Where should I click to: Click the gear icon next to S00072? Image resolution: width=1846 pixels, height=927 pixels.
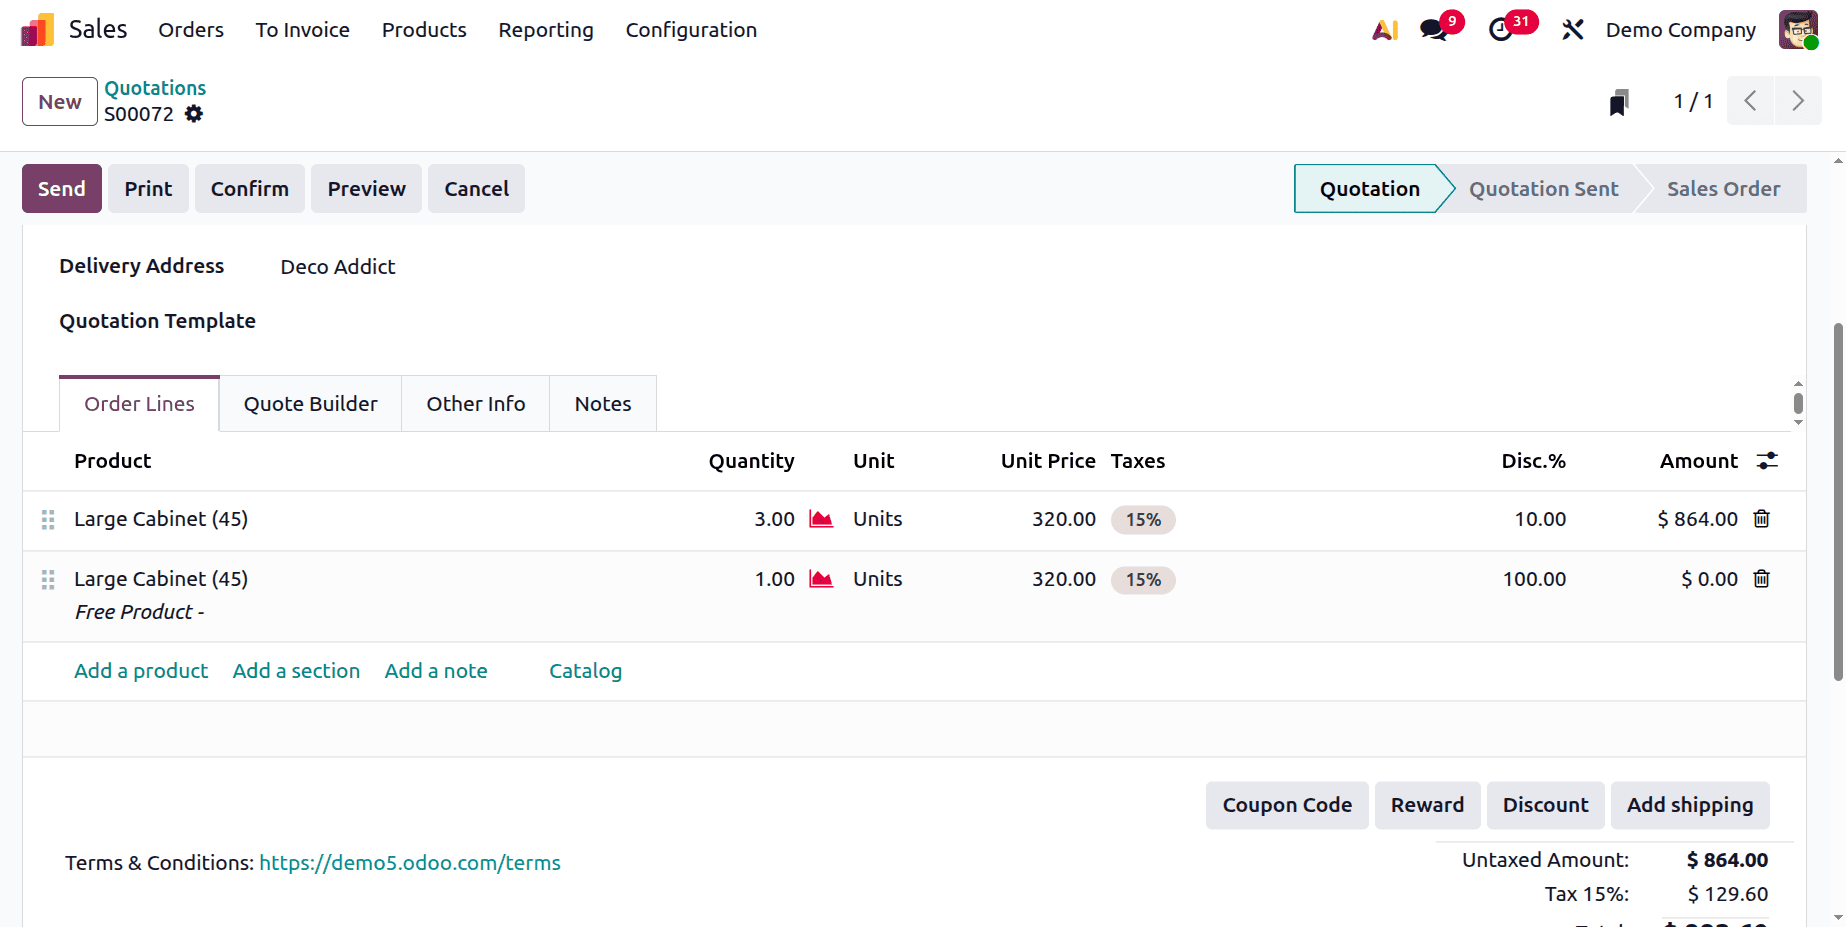click(x=193, y=114)
